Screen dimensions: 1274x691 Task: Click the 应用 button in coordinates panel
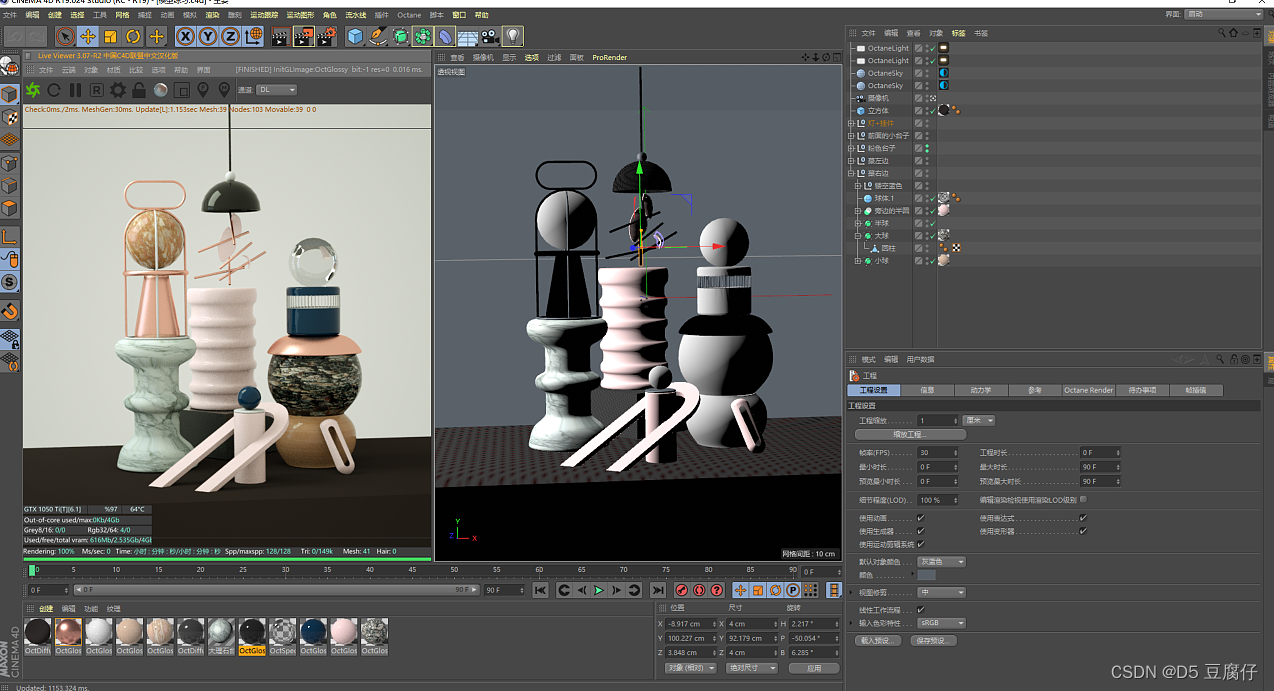click(814, 668)
